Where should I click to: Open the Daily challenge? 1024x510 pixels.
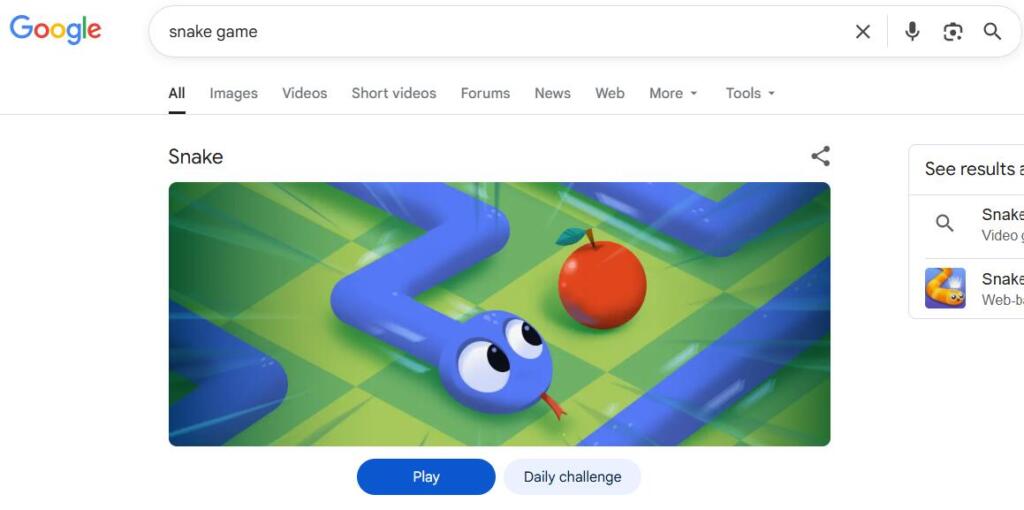pos(572,477)
